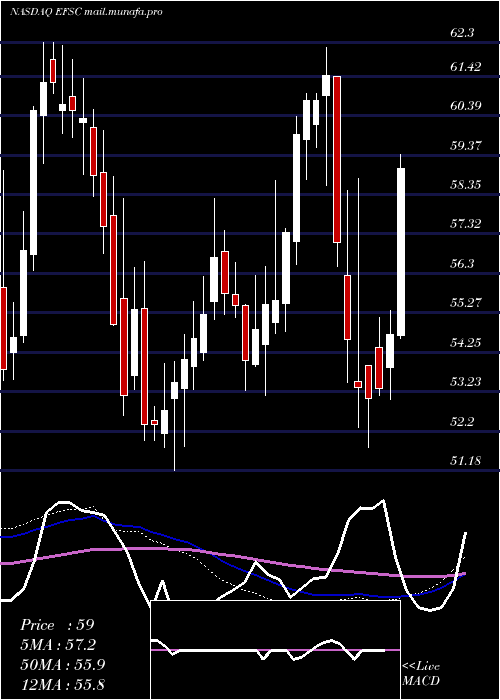
Task: Select the 57.32 price axis label
Action: pos(466,224)
